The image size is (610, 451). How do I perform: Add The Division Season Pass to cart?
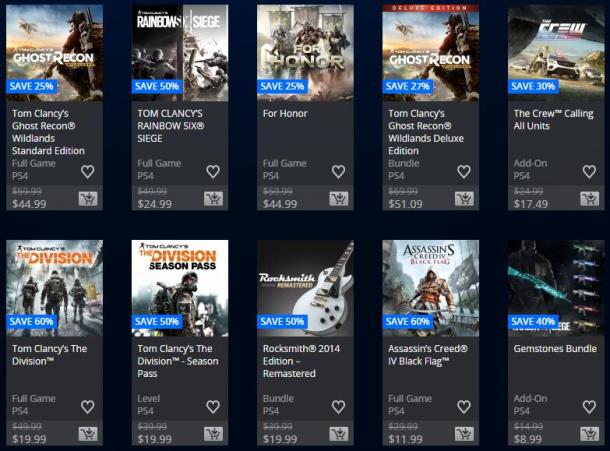click(x=214, y=434)
